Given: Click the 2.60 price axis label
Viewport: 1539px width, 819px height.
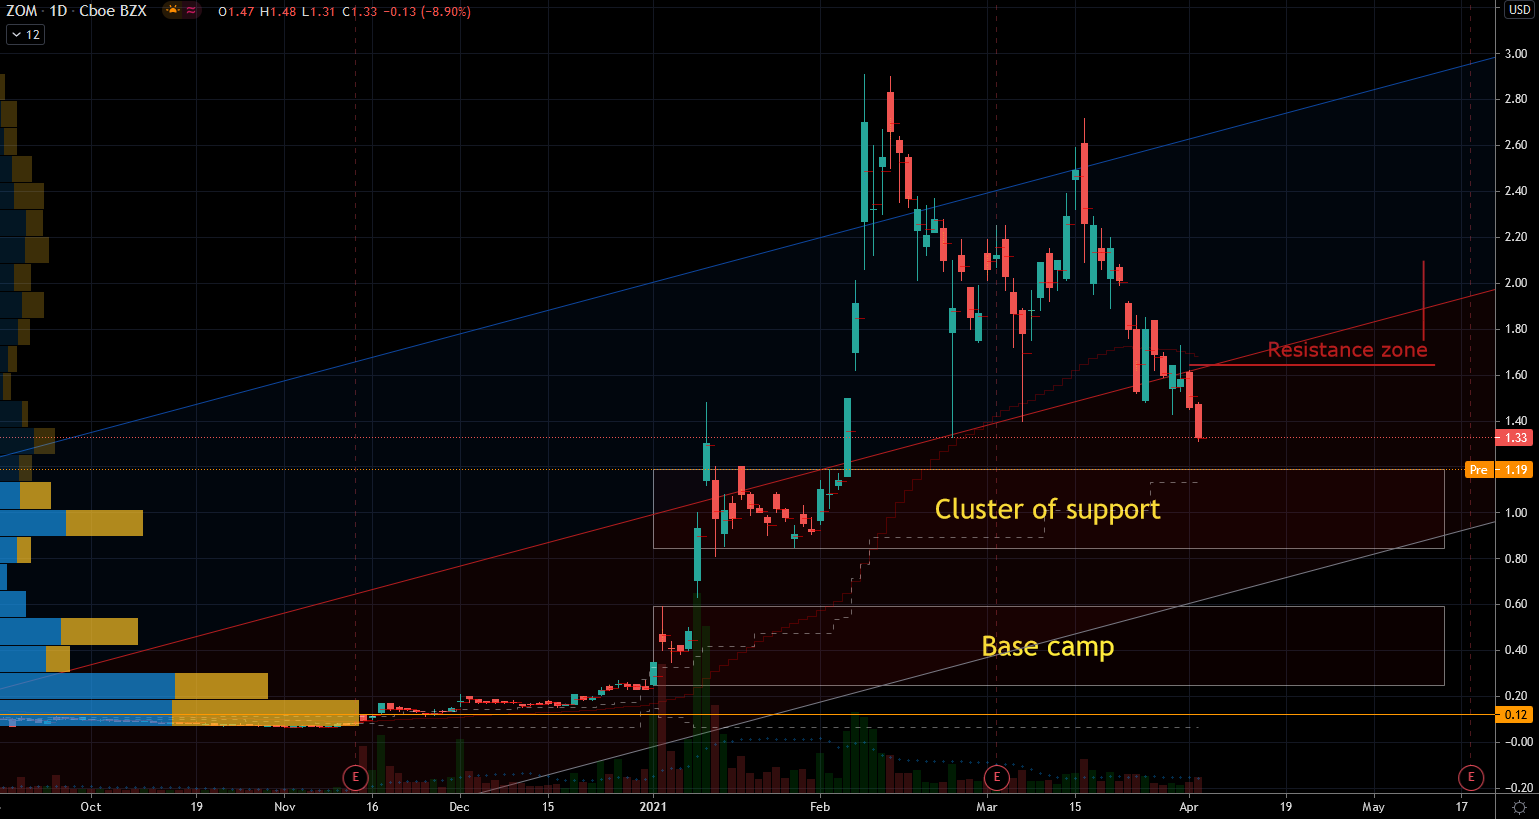Looking at the screenshot, I should click(x=1516, y=145).
